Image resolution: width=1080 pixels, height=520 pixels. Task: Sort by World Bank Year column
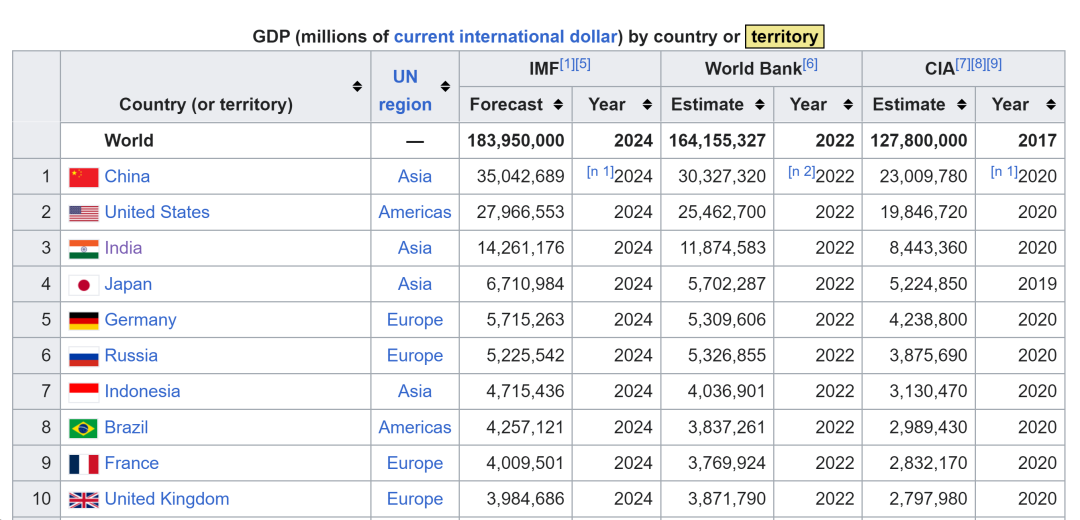tap(848, 105)
